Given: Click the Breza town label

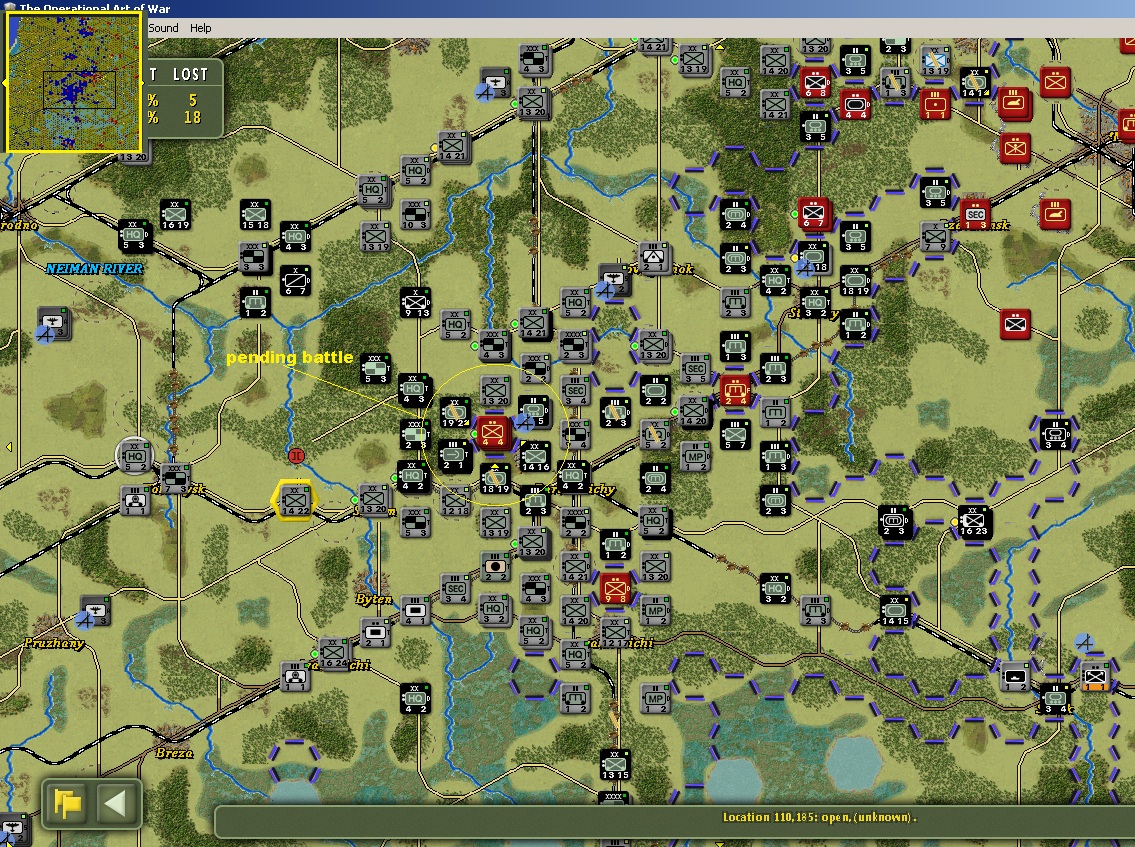Looking at the screenshot, I should [174, 753].
